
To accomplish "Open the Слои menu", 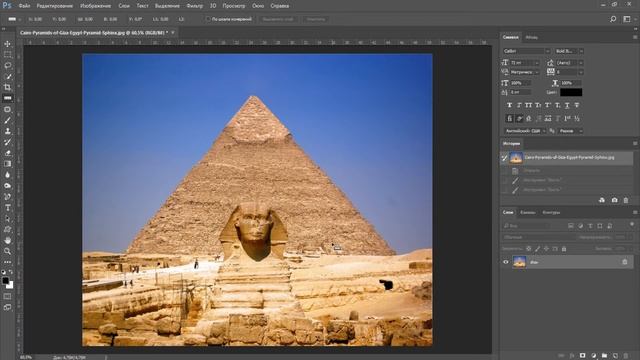I will click(x=124, y=6).
